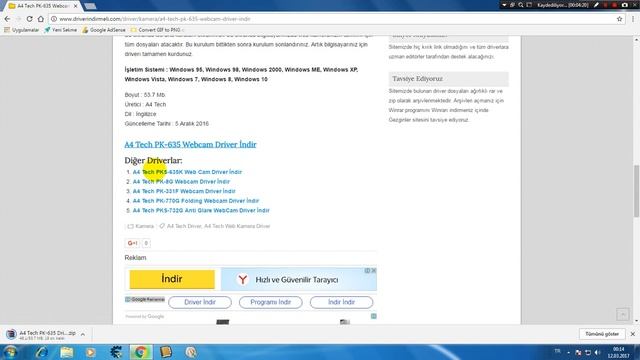The height and width of the screenshot is (360, 640).
Task: Launch Internet Explorer from the taskbar
Action: pyautogui.click(x=41, y=352)
